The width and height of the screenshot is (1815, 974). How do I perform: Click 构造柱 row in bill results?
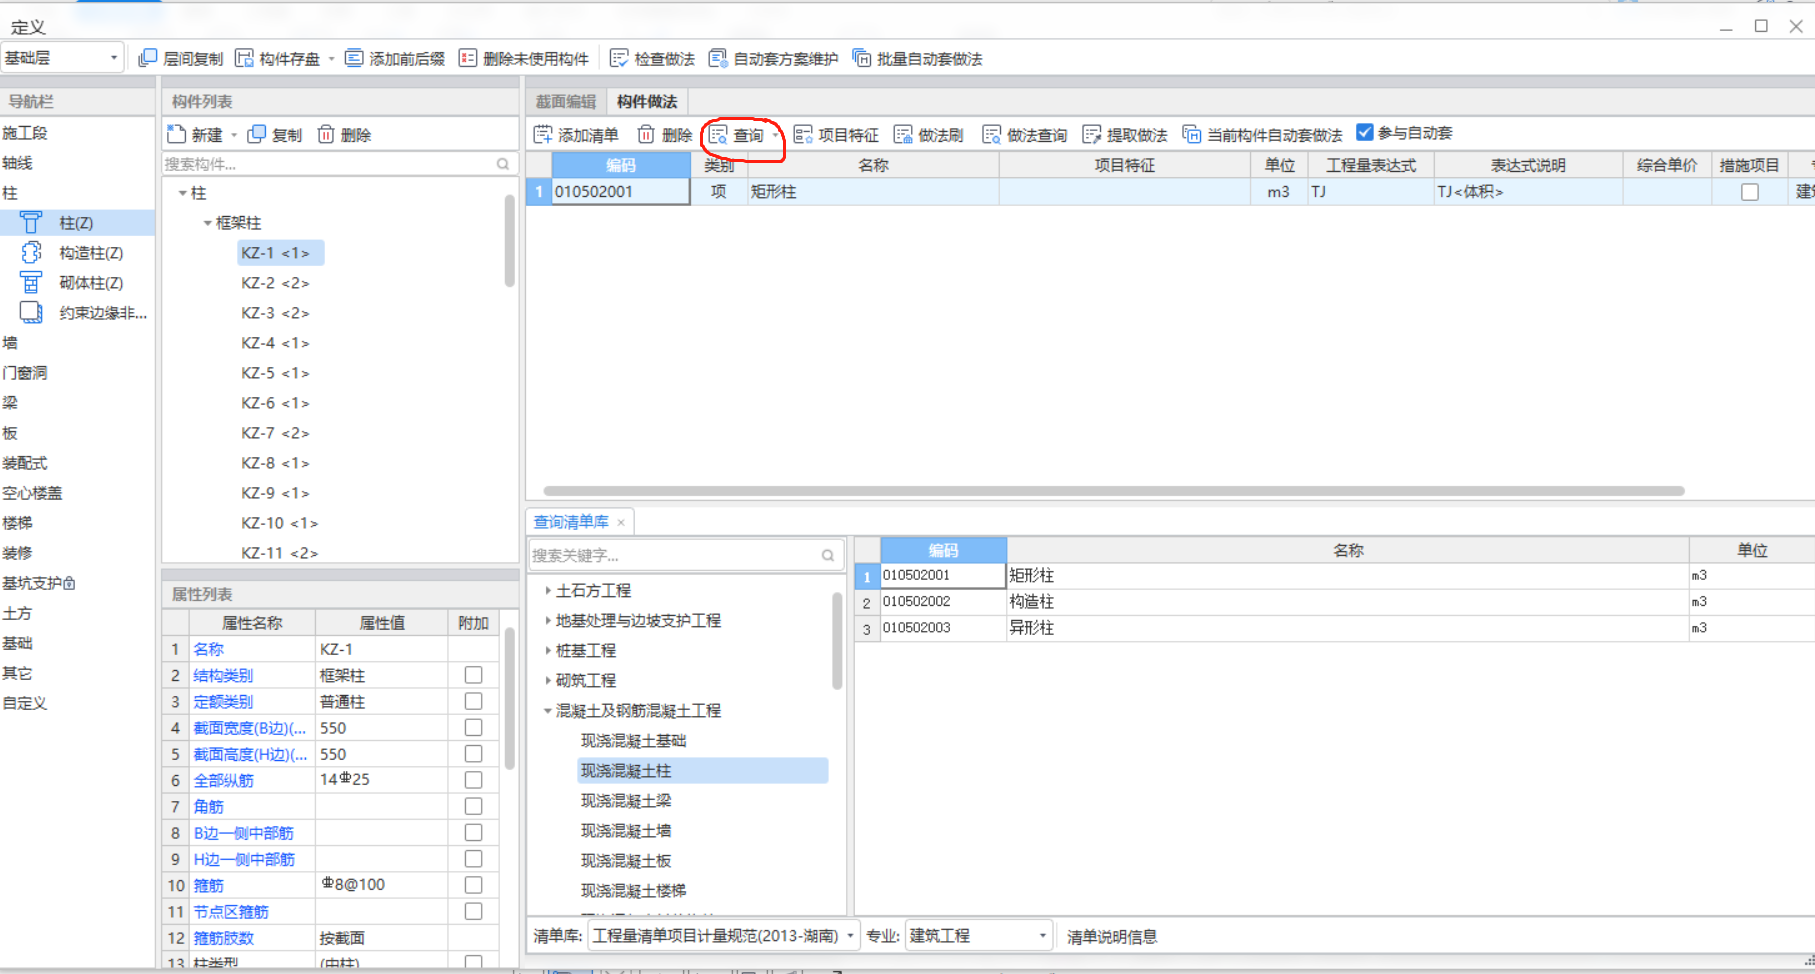coord(1334,602)
